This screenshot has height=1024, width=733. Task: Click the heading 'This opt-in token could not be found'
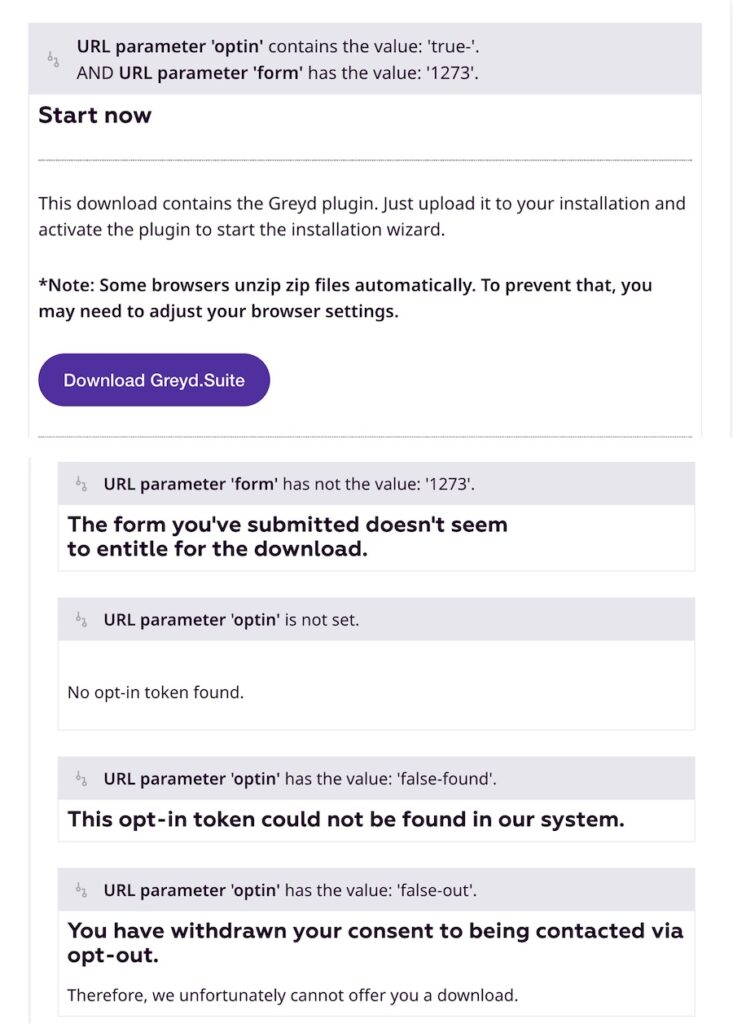coord(345,819)
